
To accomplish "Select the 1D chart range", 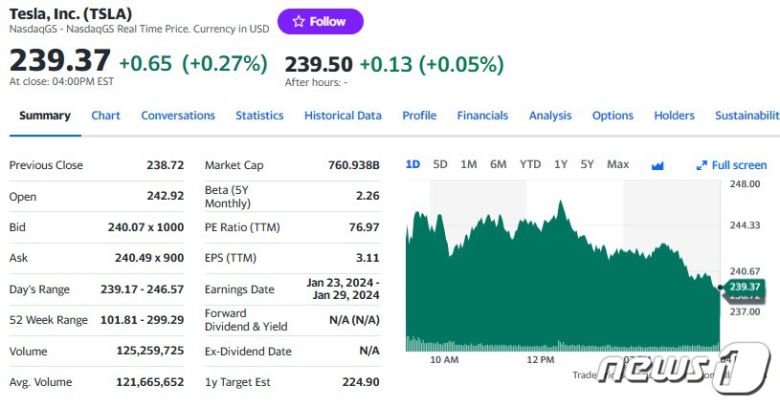I will pyautogui.click(x=413, y=164).
